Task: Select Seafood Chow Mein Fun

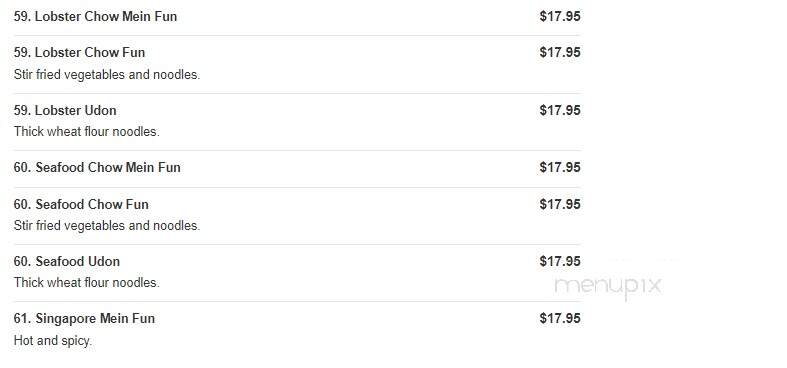Action: [97, 167]
